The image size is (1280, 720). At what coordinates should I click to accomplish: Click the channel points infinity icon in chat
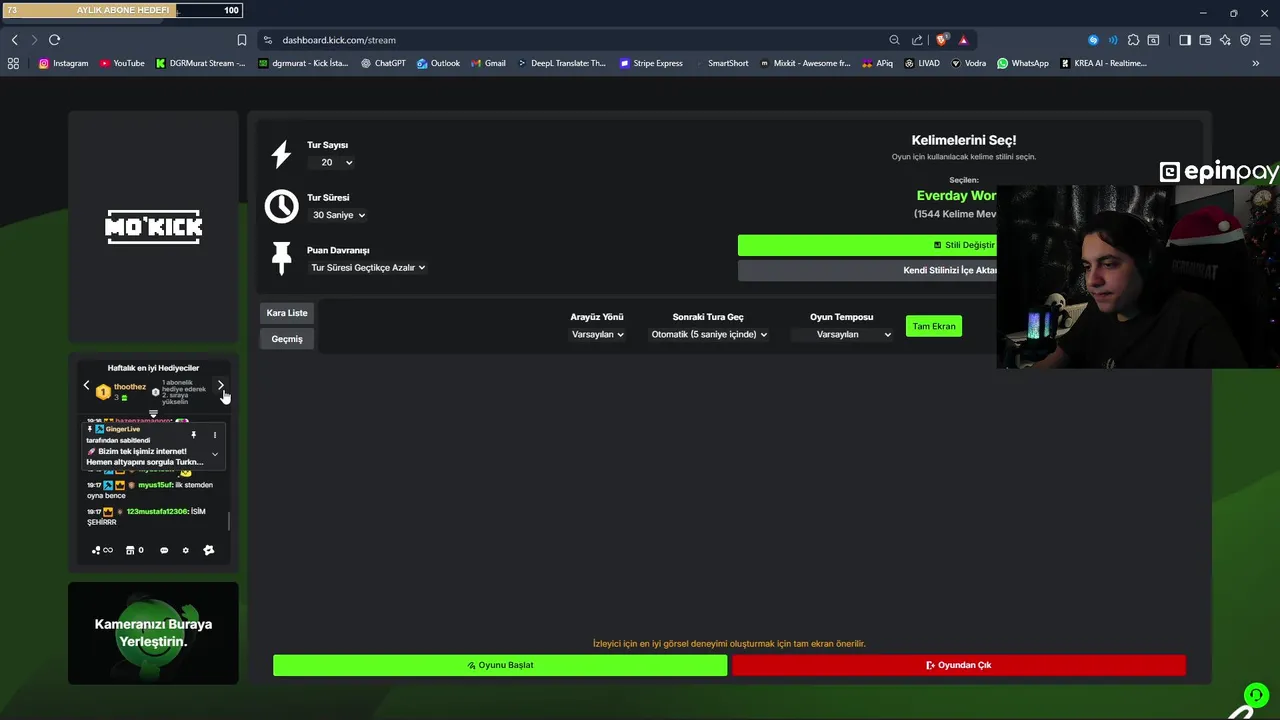pyautogui.click(x=102, y=550)
